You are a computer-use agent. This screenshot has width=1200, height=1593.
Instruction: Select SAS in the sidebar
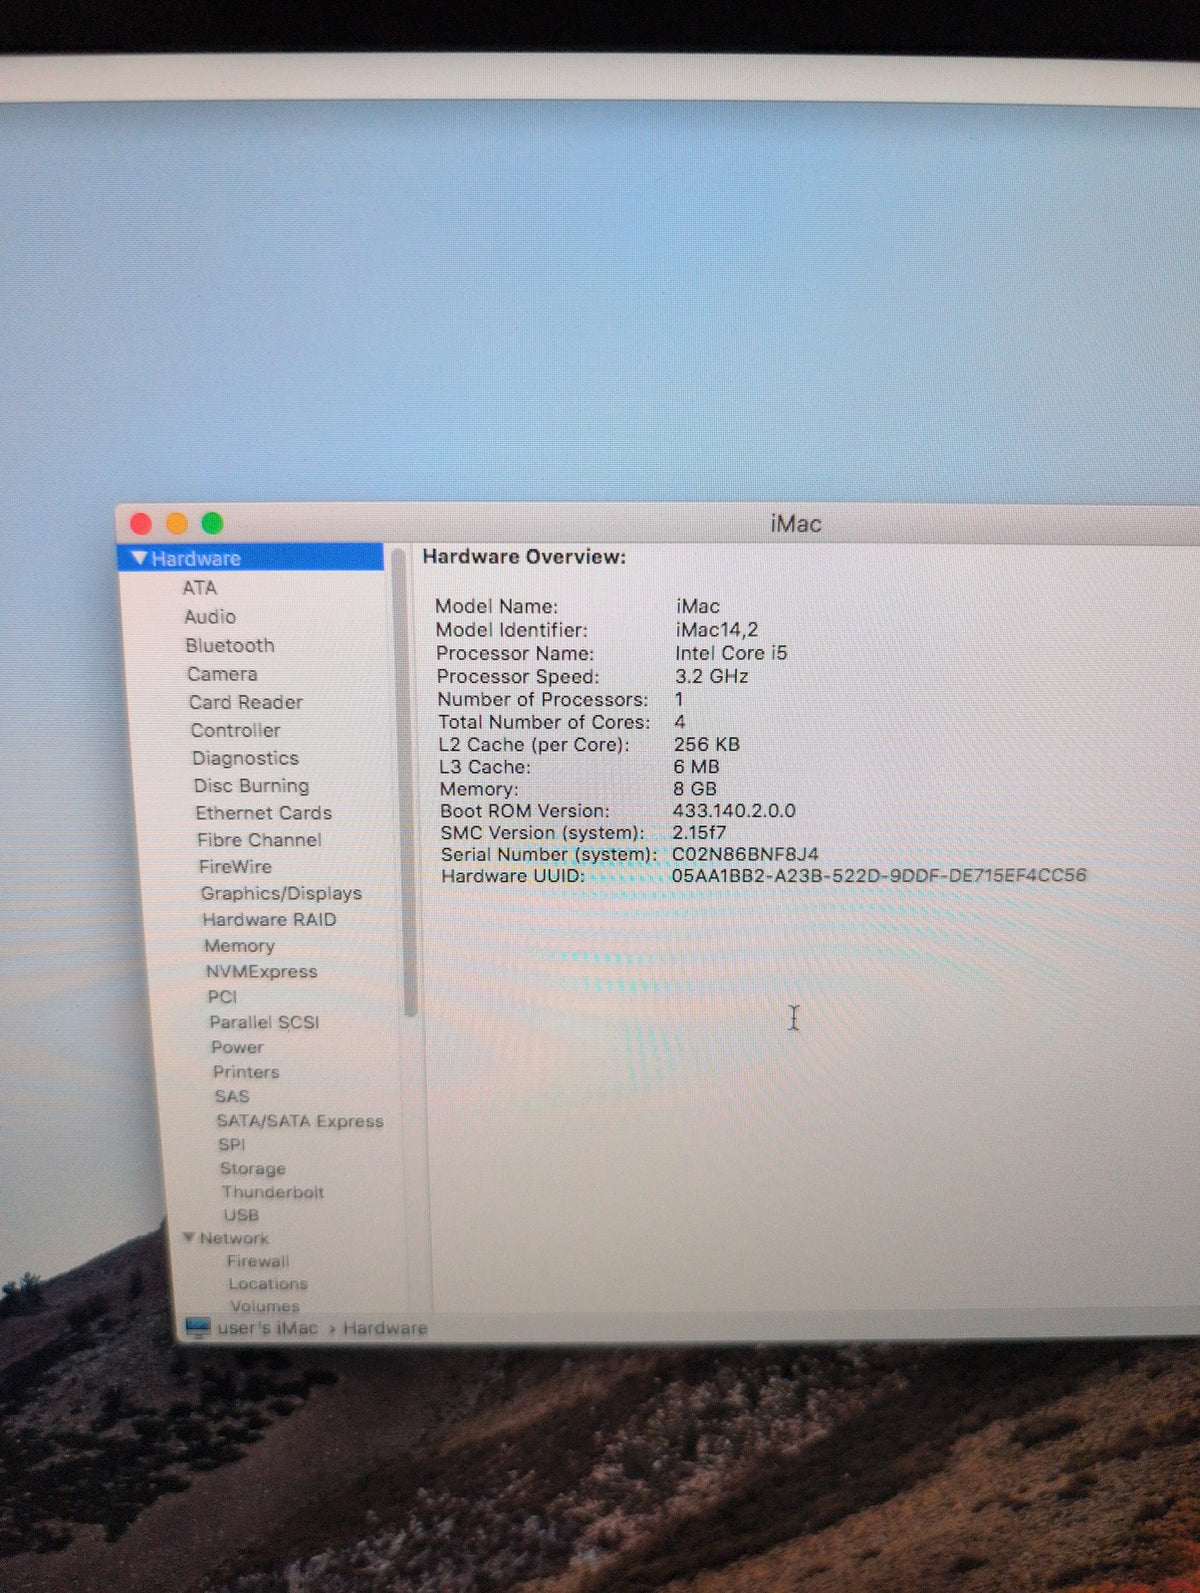click(232, 1096)
